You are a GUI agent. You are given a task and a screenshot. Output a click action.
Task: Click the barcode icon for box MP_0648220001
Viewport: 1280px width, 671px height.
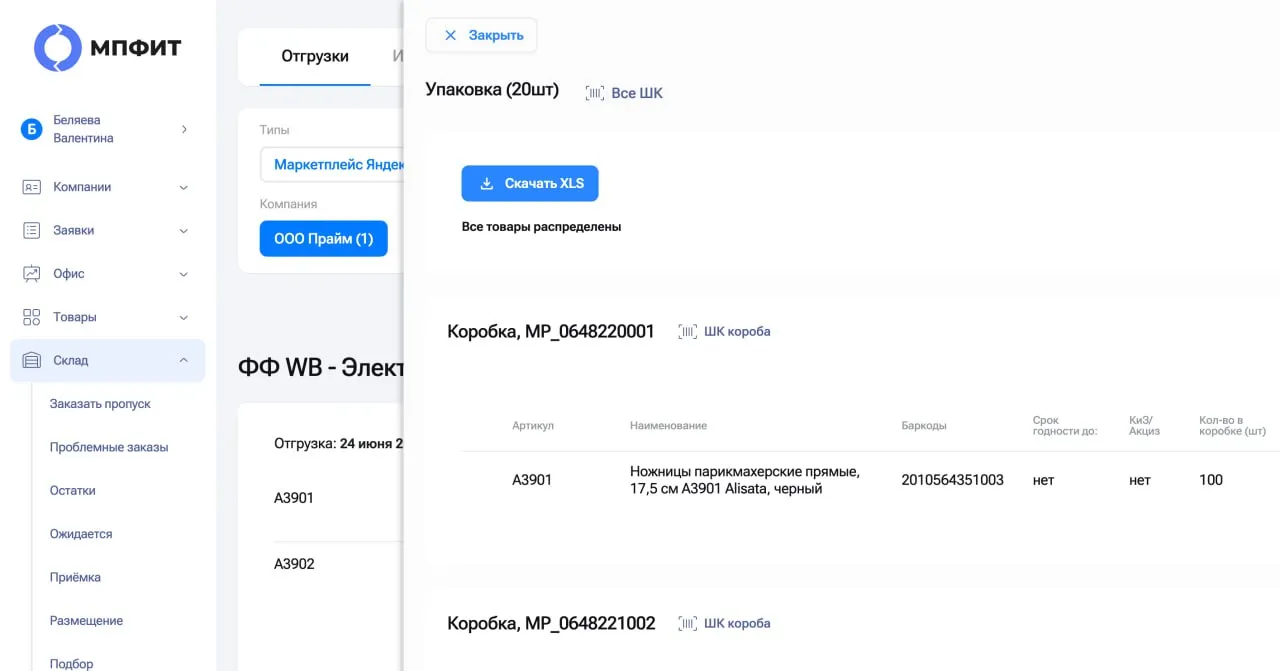pyautogui.click(x=687, y=331)
